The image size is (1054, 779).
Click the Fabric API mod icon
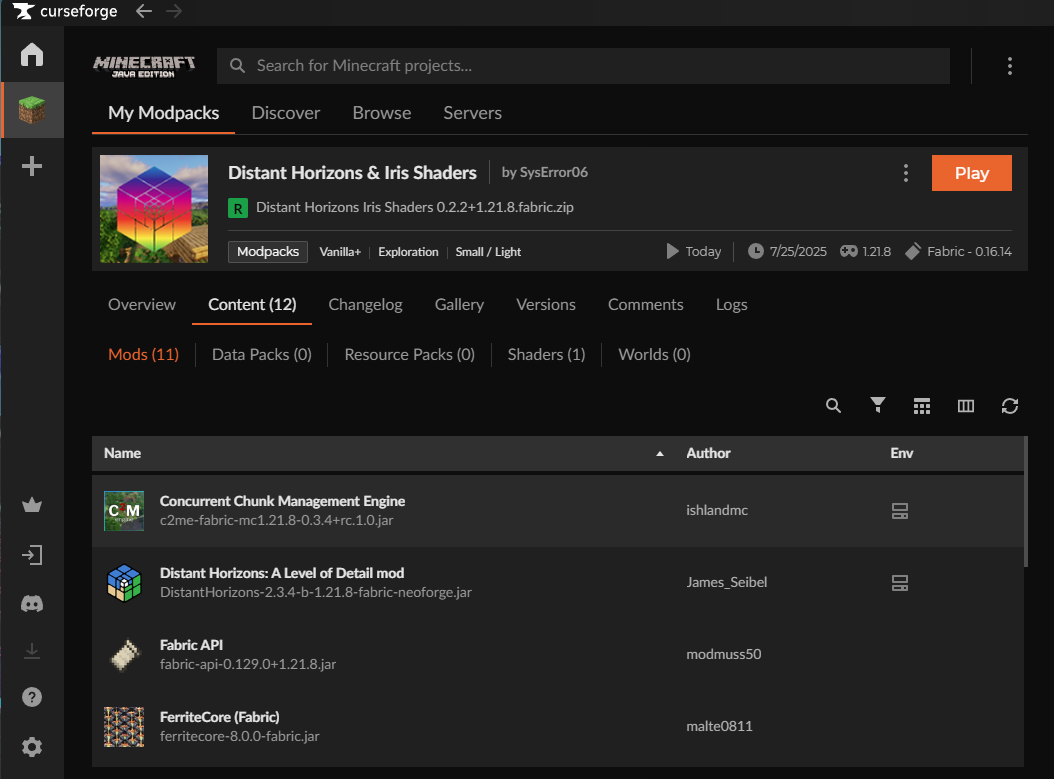[x=124, y=655]
